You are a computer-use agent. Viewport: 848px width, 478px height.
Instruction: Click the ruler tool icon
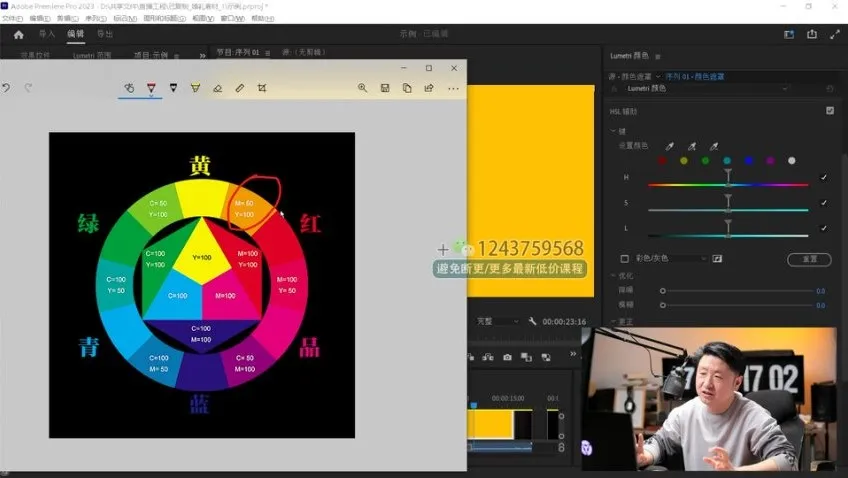[240, 88]
